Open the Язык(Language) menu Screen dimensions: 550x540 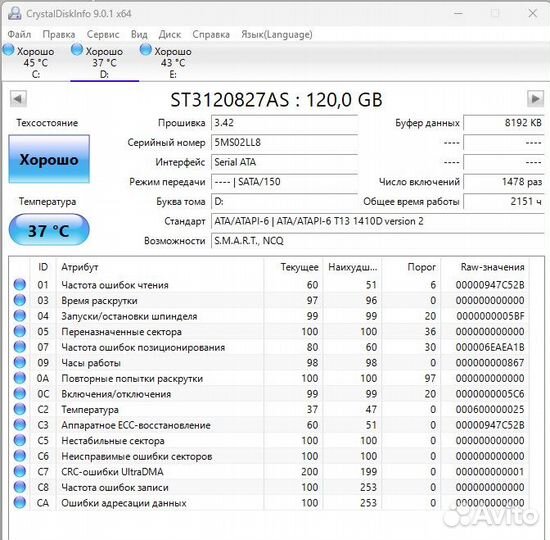coord(276,34)
